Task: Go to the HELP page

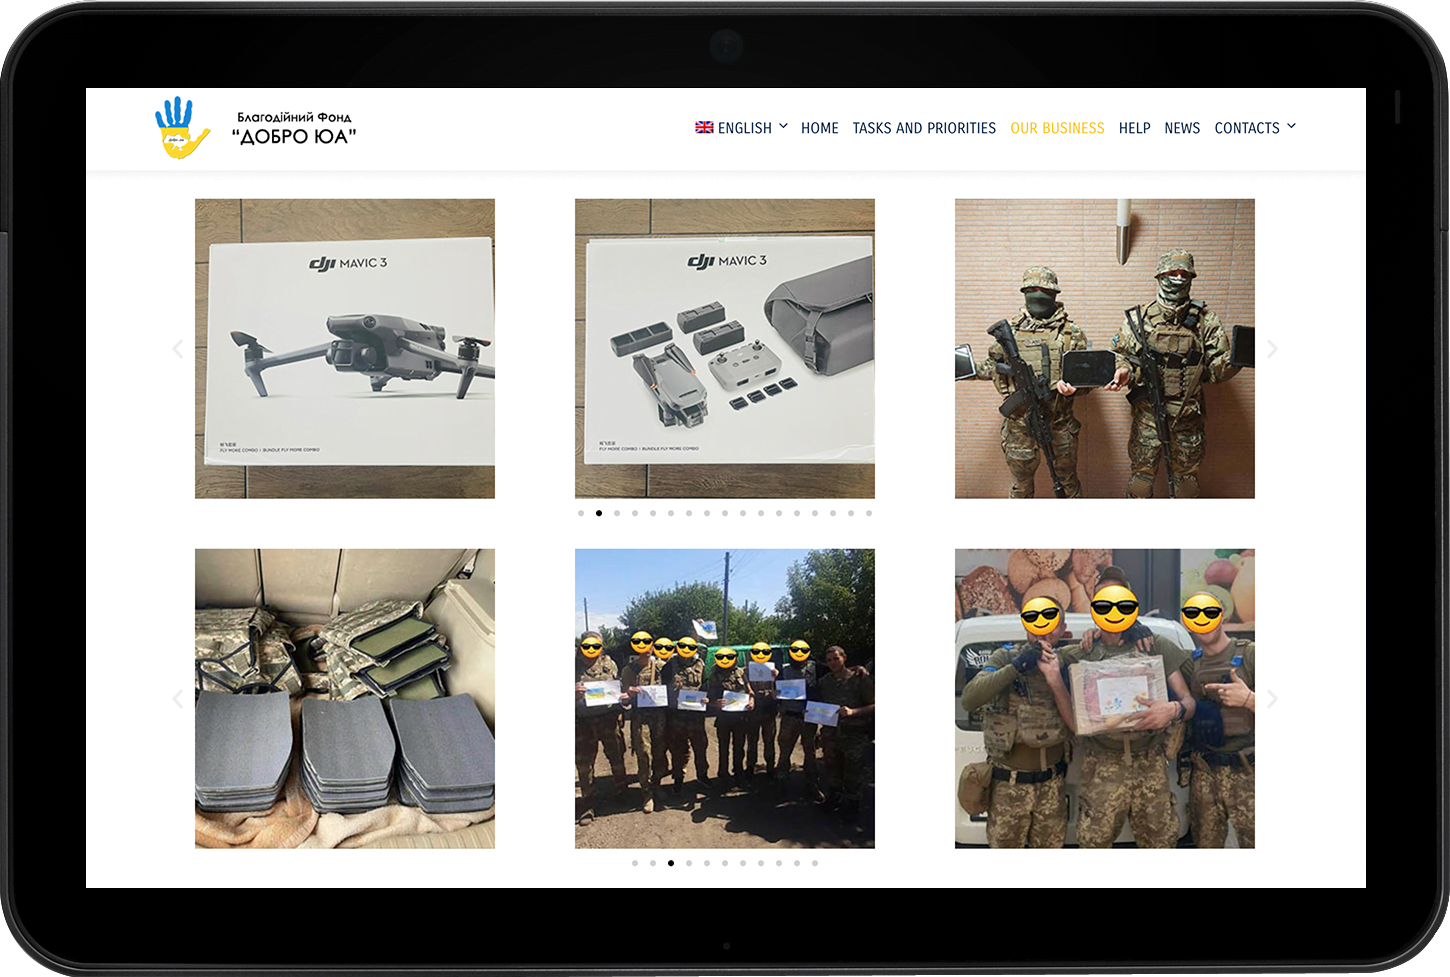Action: click(1134, 128)
